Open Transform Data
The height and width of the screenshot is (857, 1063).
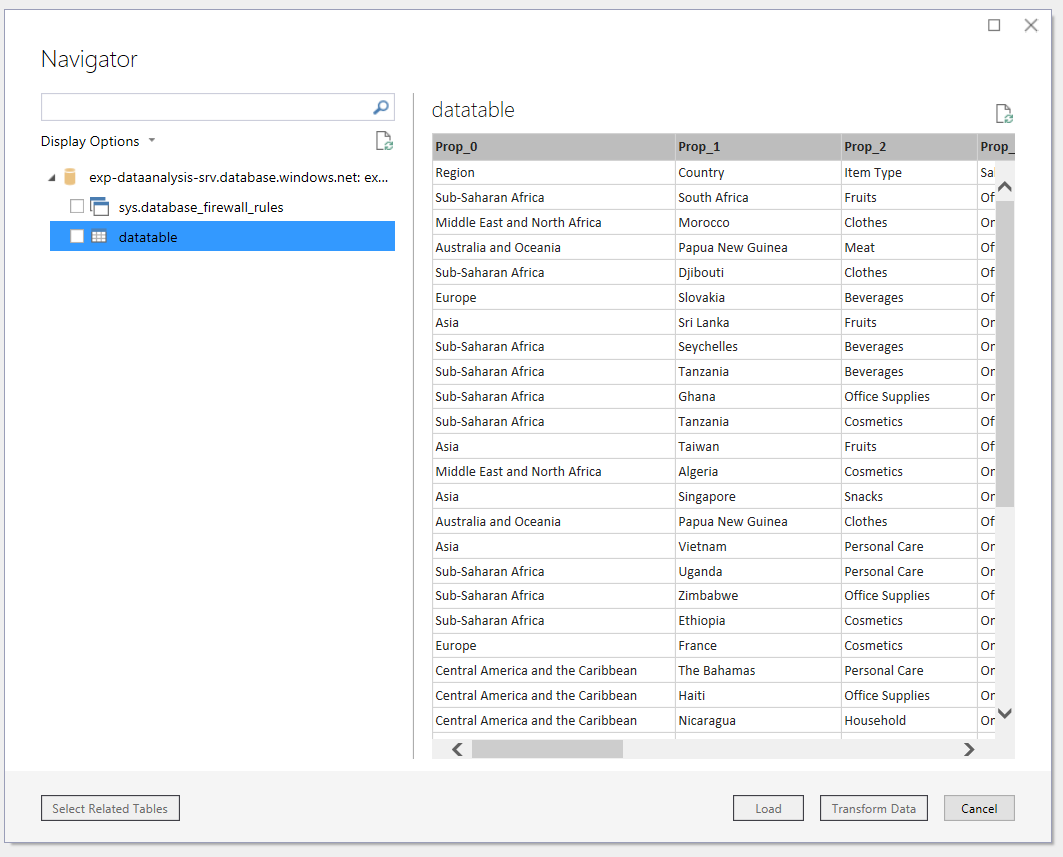point(873,808)
